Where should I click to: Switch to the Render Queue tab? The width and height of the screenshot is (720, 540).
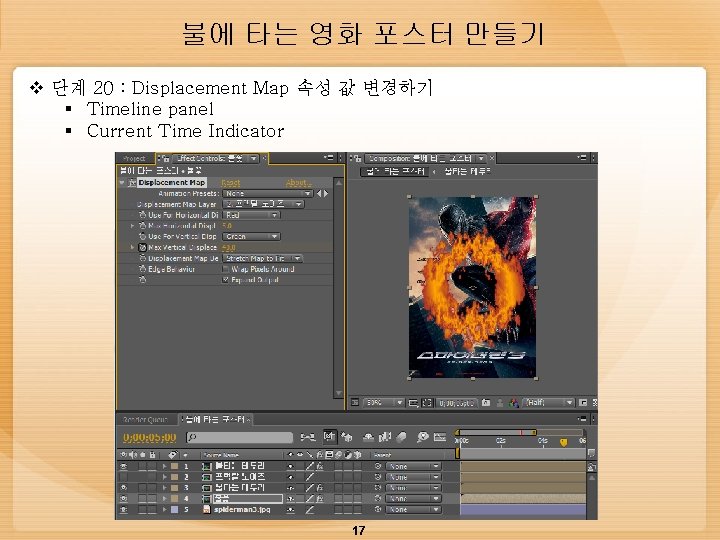[145, 419]
